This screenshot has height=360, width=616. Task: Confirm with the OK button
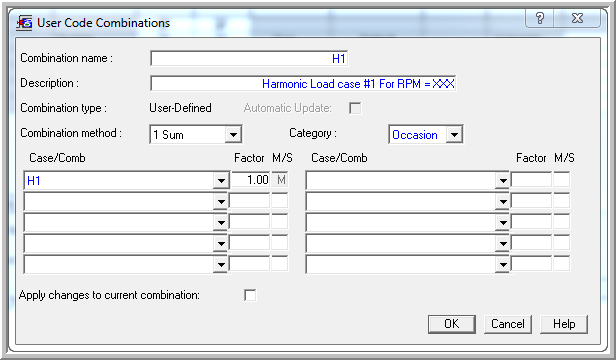point(452,324)
